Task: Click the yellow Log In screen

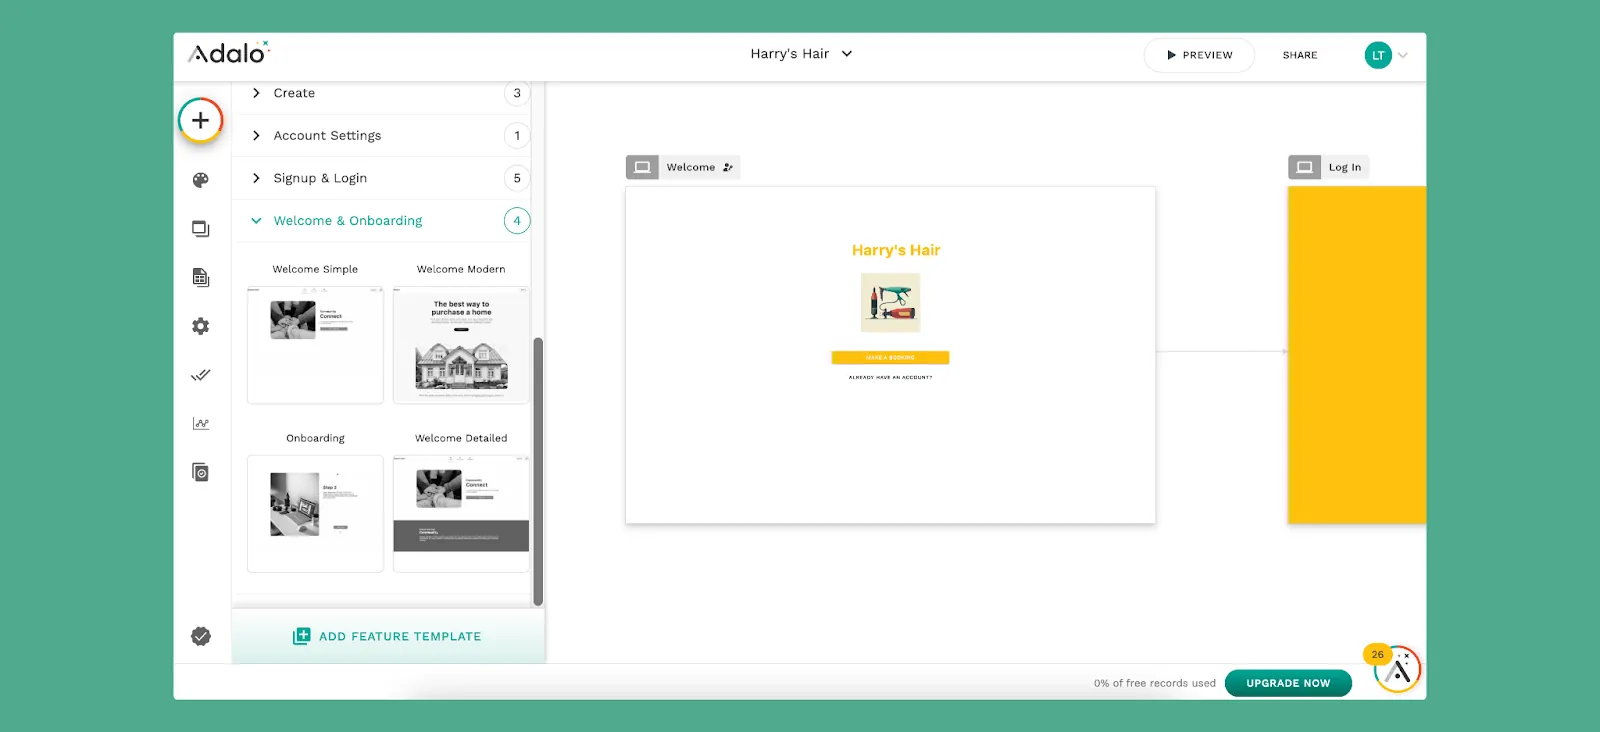Action: pos(1356,354)
